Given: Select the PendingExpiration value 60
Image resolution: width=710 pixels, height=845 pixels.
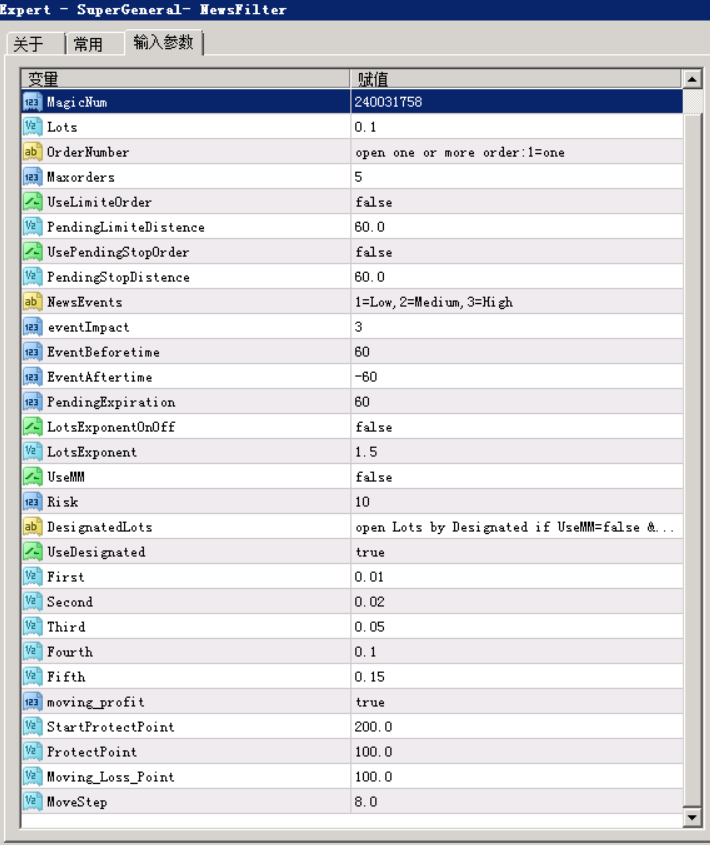Looking at the screenshot, I should tap(362, 401).
